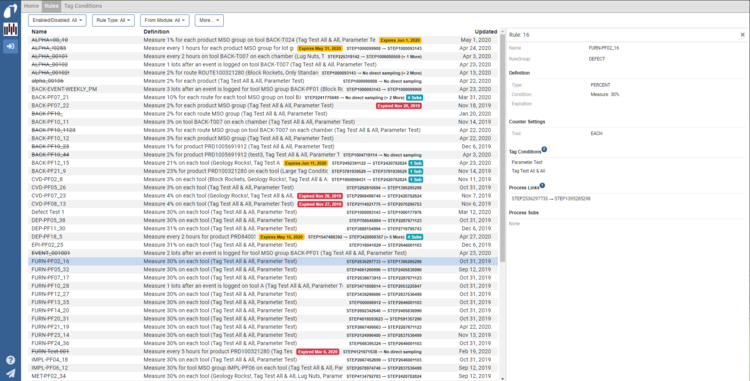
Task: Open the Enabled/Disabled filter dropdown
Action: click(57, 21)
